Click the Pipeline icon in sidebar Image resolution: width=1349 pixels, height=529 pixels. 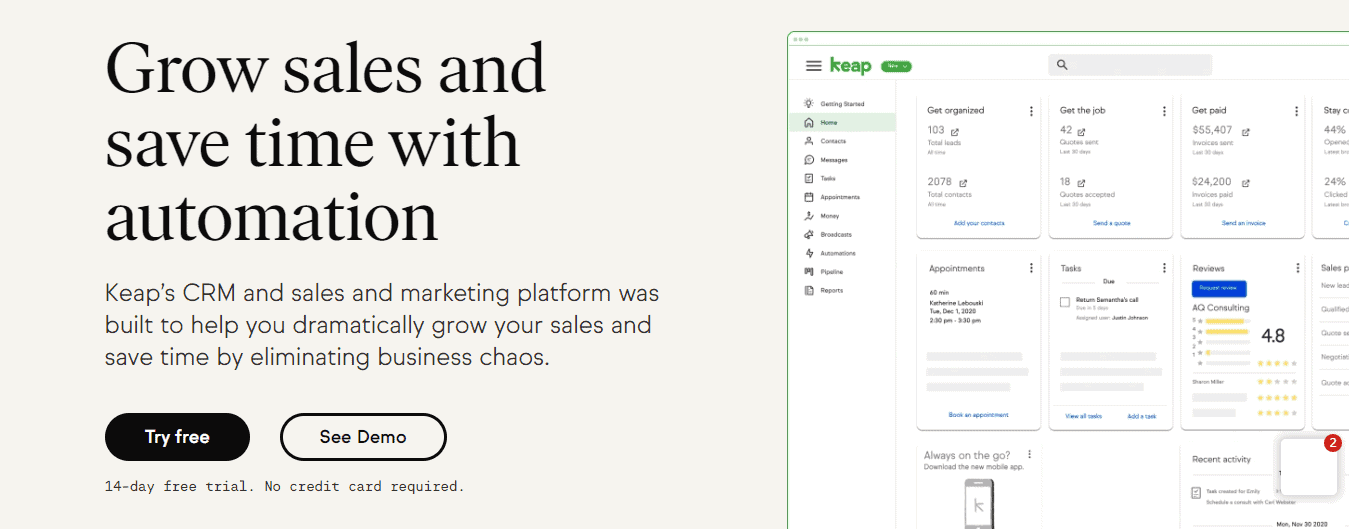tap(809, 272)
